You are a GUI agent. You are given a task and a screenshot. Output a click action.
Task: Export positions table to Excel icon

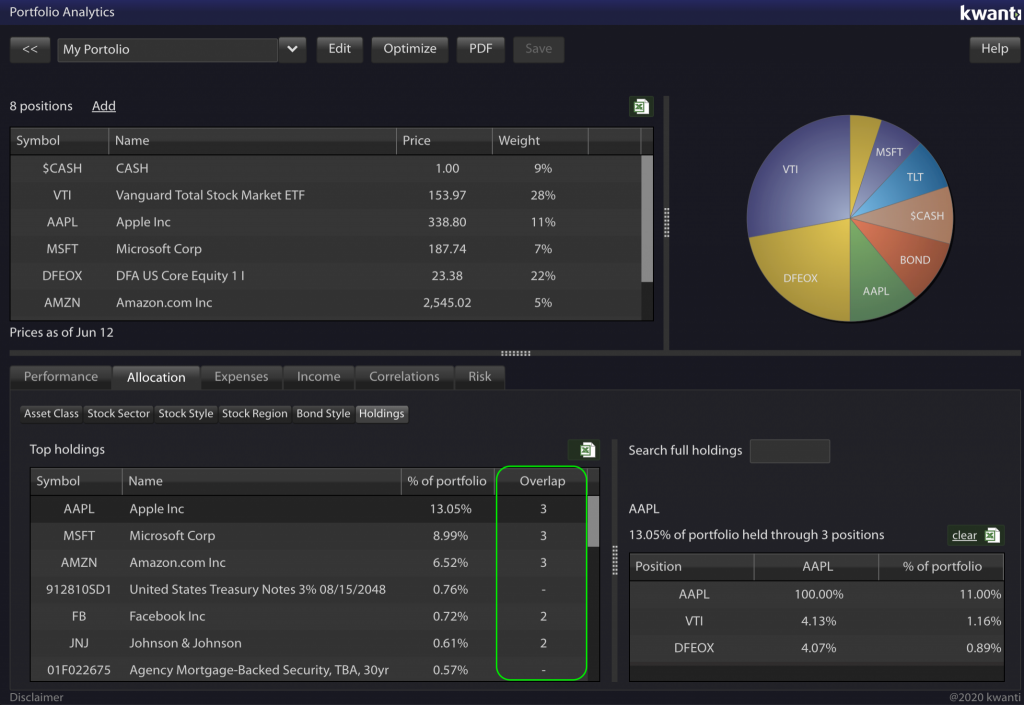coord(641,106)
